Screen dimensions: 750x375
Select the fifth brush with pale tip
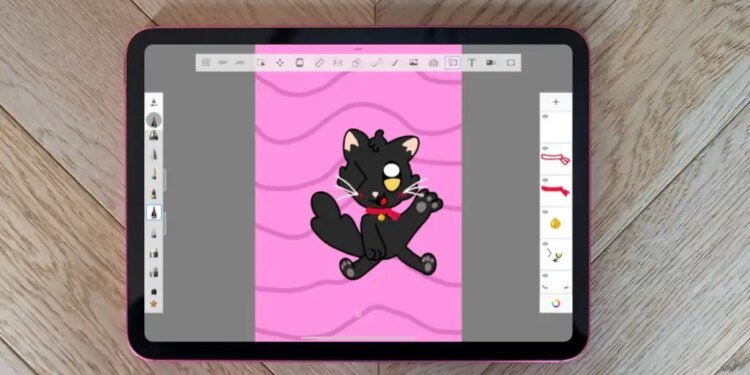154,174
